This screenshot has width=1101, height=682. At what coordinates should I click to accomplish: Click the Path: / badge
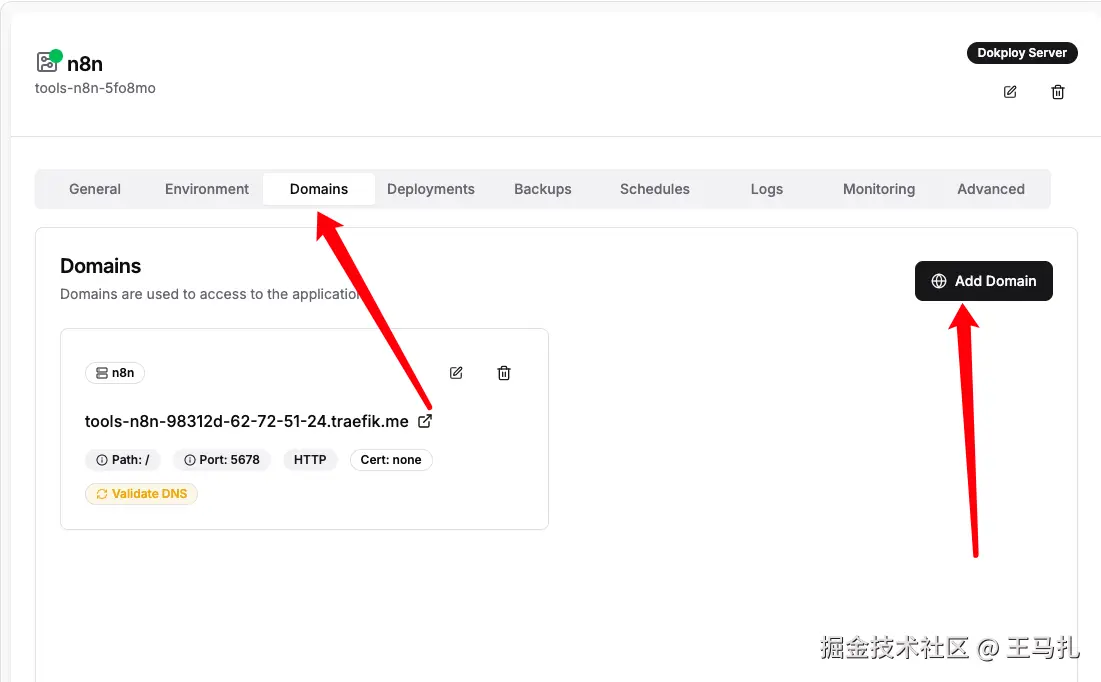tap(123, 460)
